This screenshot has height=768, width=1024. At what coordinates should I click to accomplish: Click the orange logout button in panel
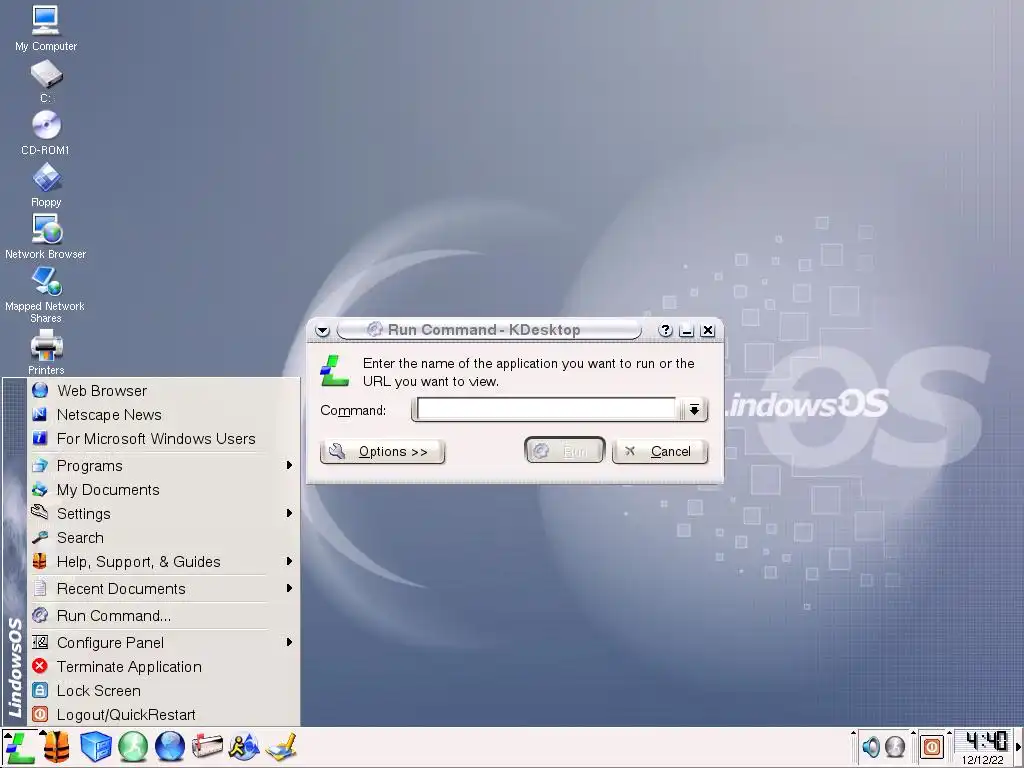pos(932,746)
